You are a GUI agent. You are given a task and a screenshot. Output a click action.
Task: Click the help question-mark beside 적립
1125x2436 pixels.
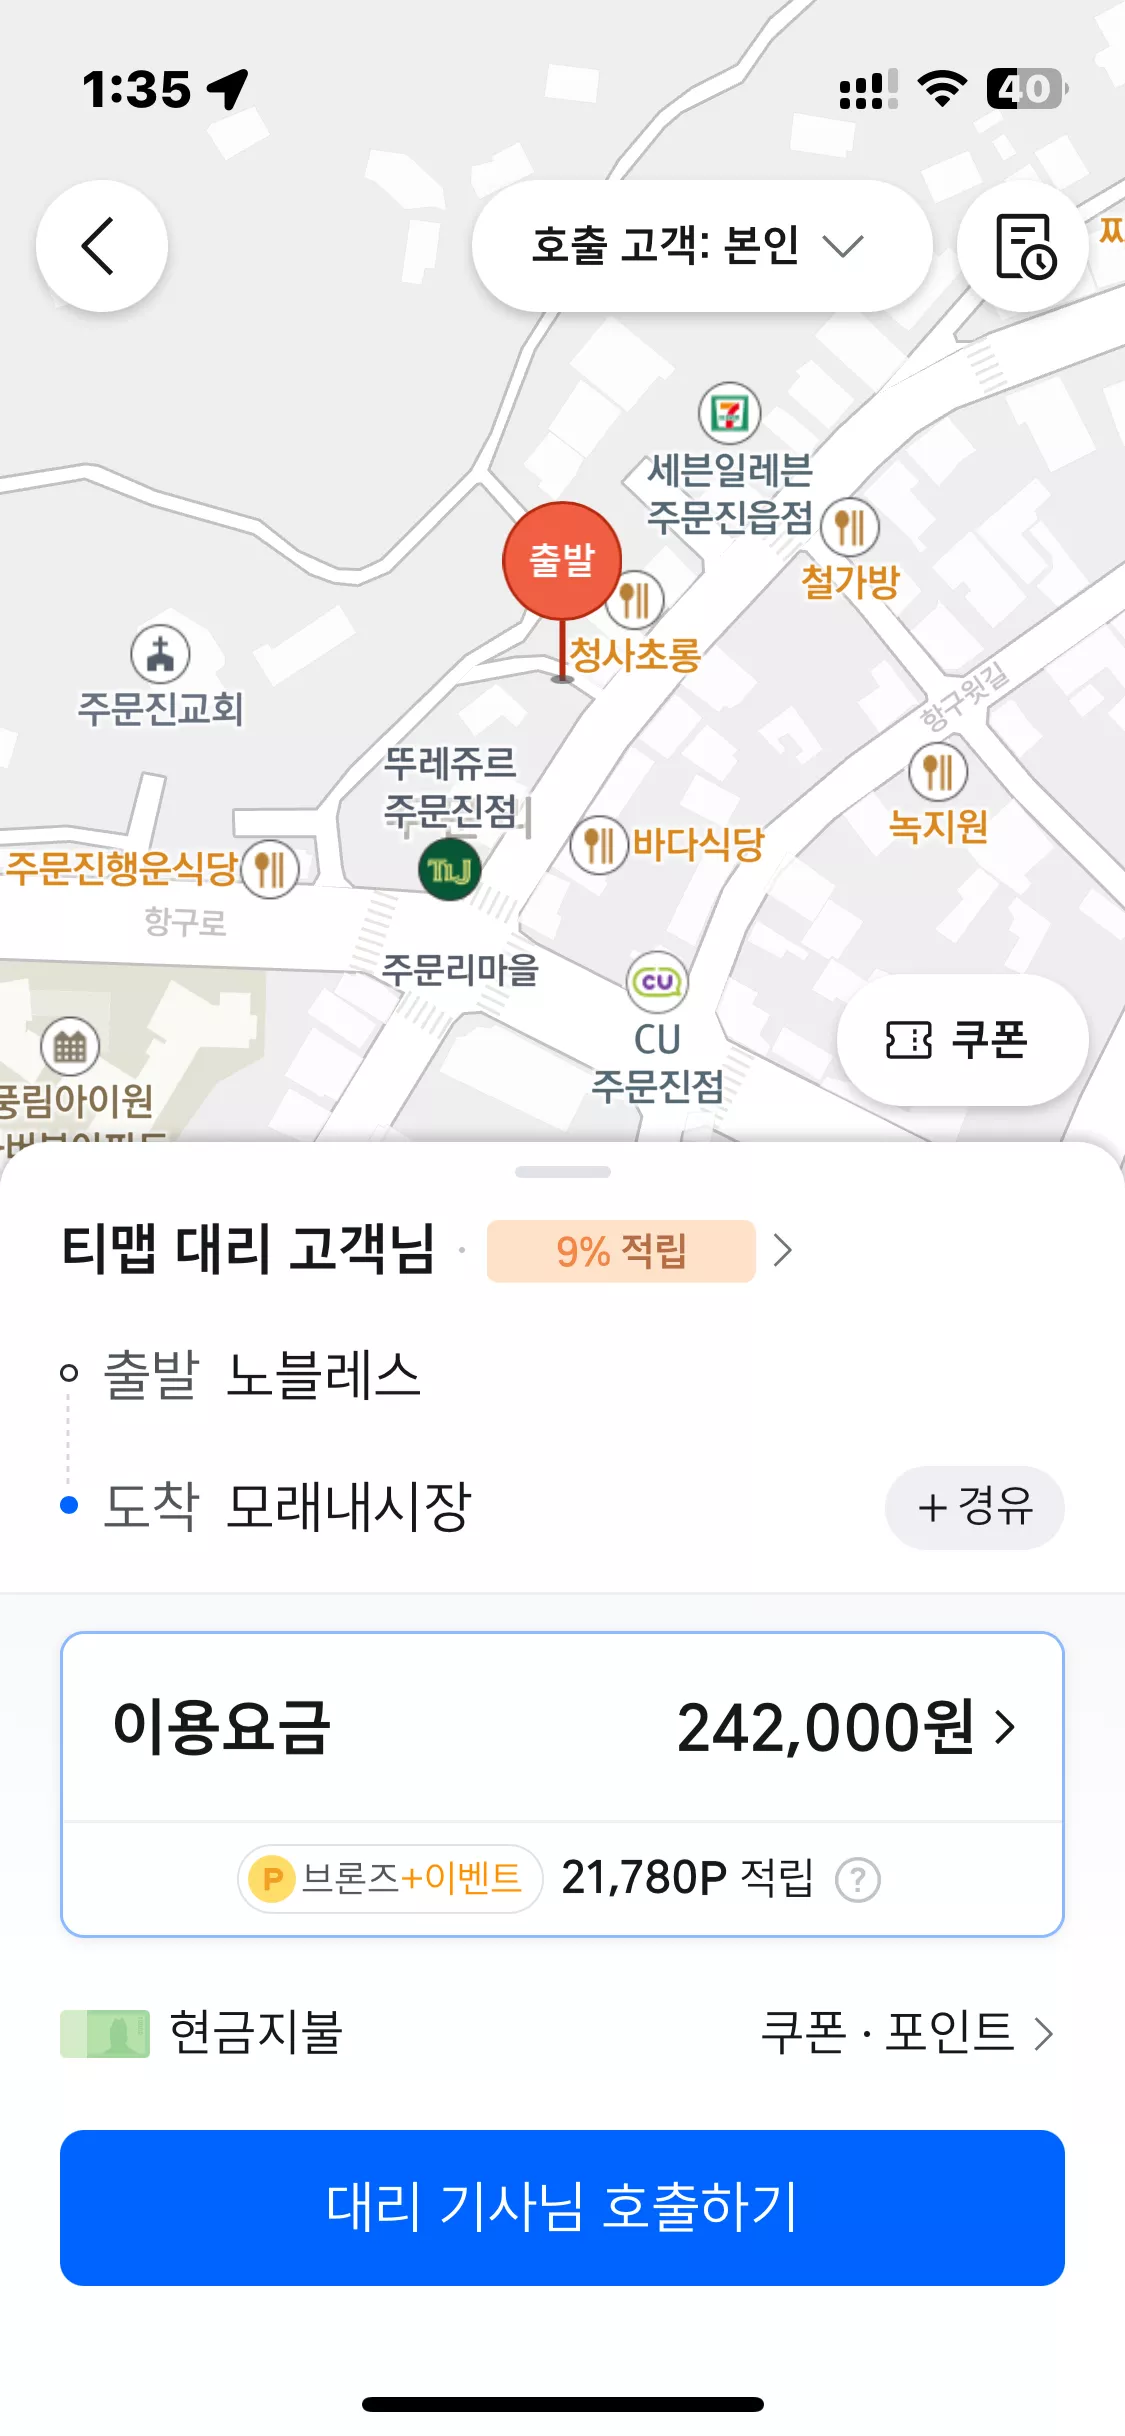point(858,1880)
